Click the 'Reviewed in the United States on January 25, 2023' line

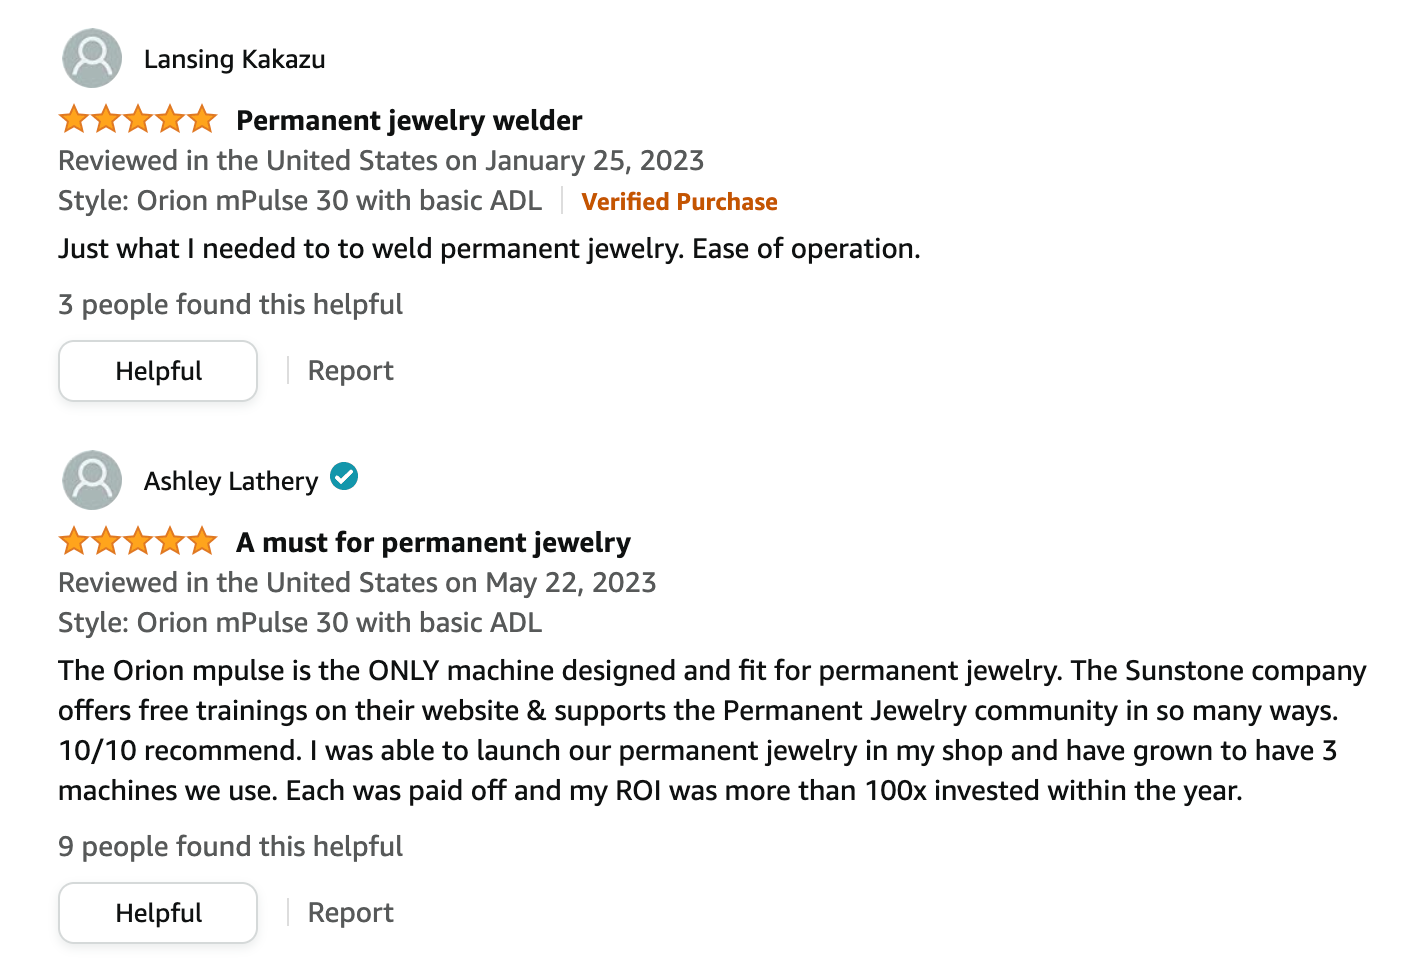[x=381, y=161]
